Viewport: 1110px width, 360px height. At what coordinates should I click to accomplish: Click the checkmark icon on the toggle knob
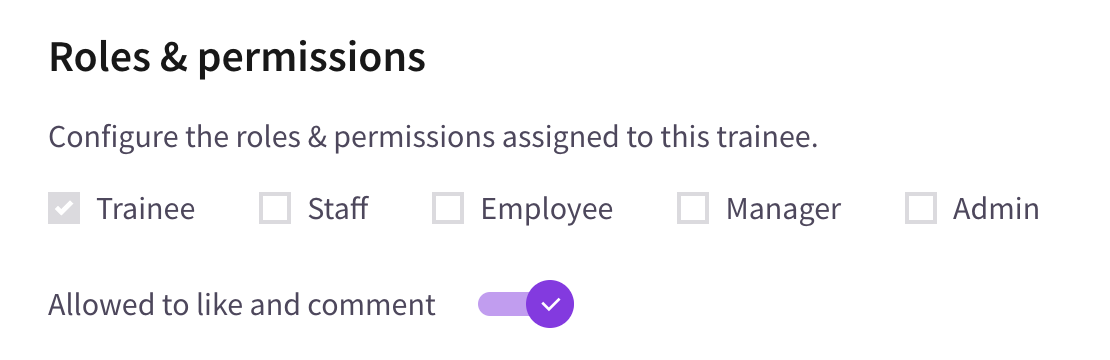[x=550, y=304]
